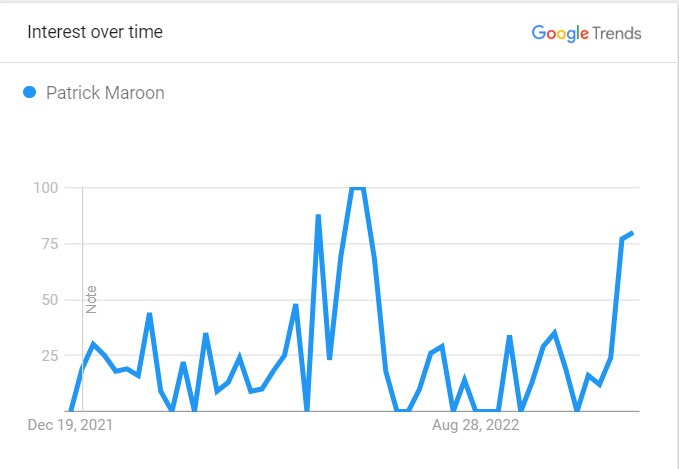Click the blue Patrick Maroon legend dot

pyautogui.click(x=29, y=92)
